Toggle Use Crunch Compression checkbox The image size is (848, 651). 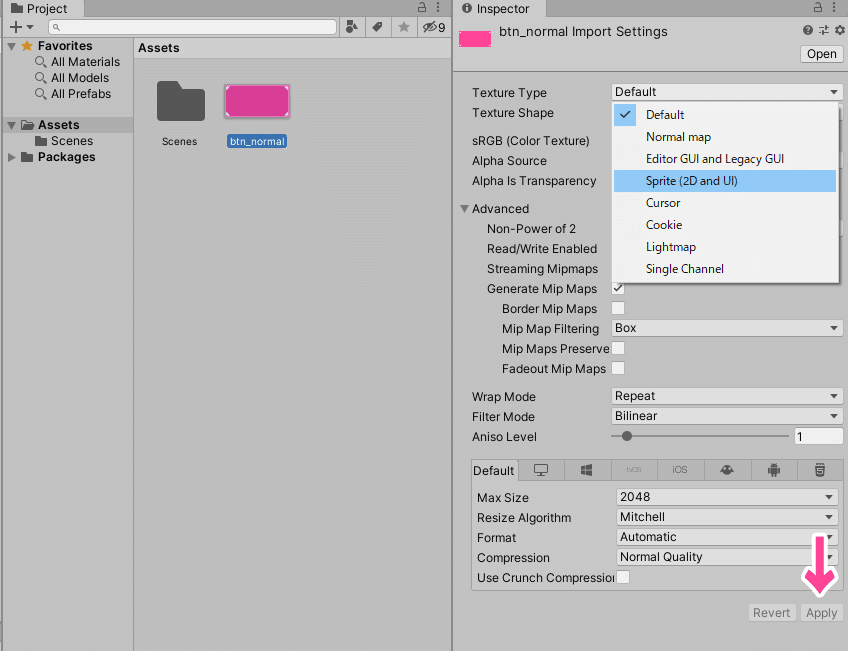623,577
